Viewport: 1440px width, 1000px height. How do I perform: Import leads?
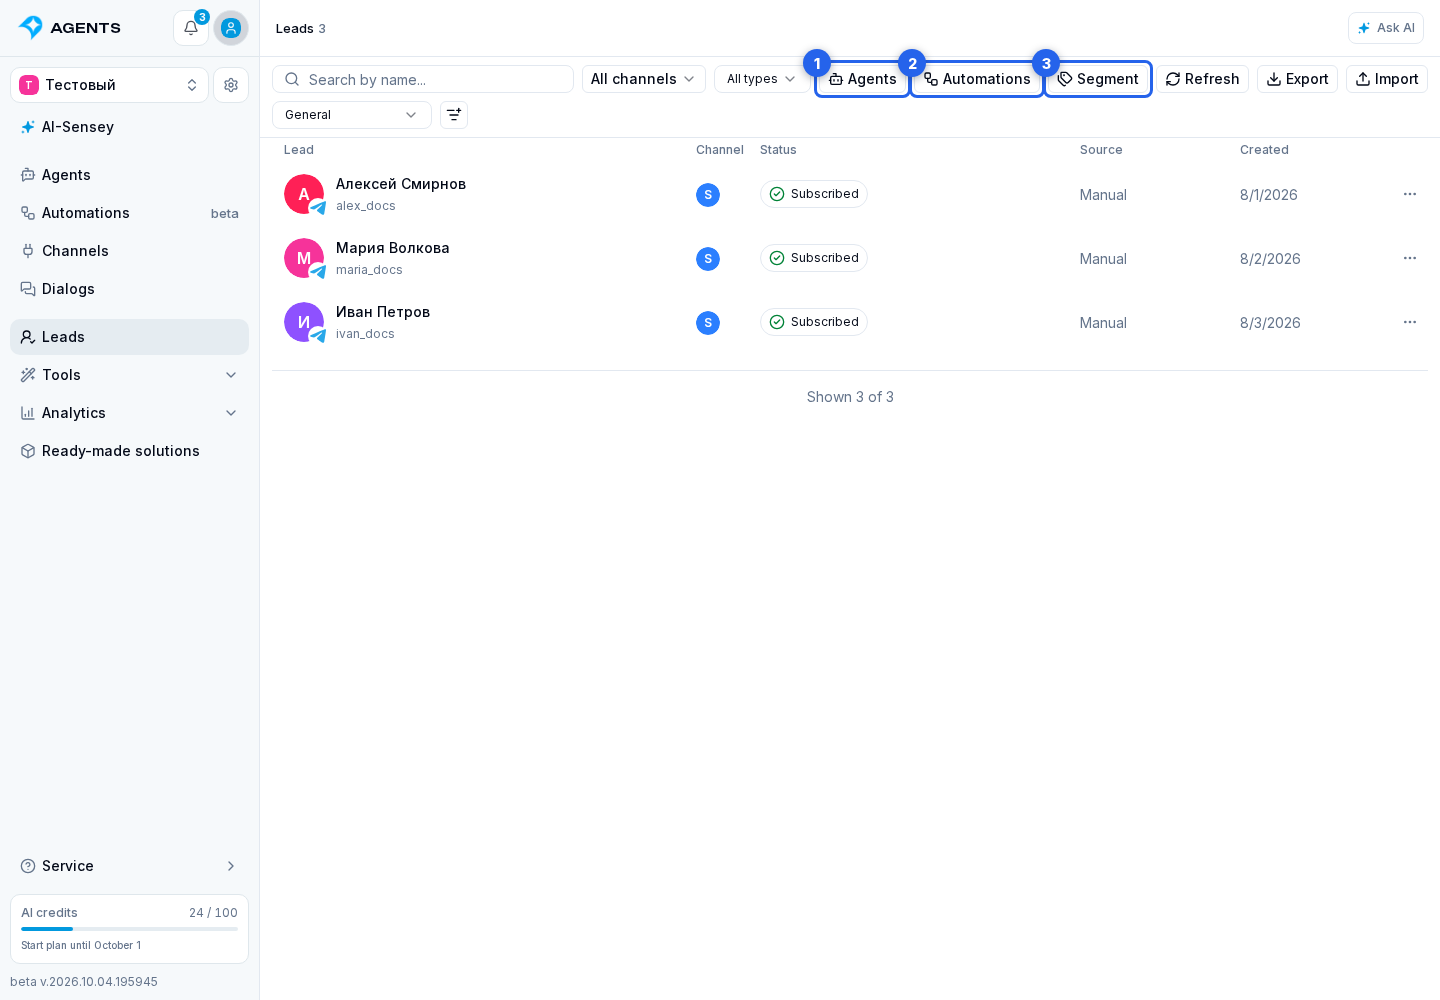[1387, 79]
